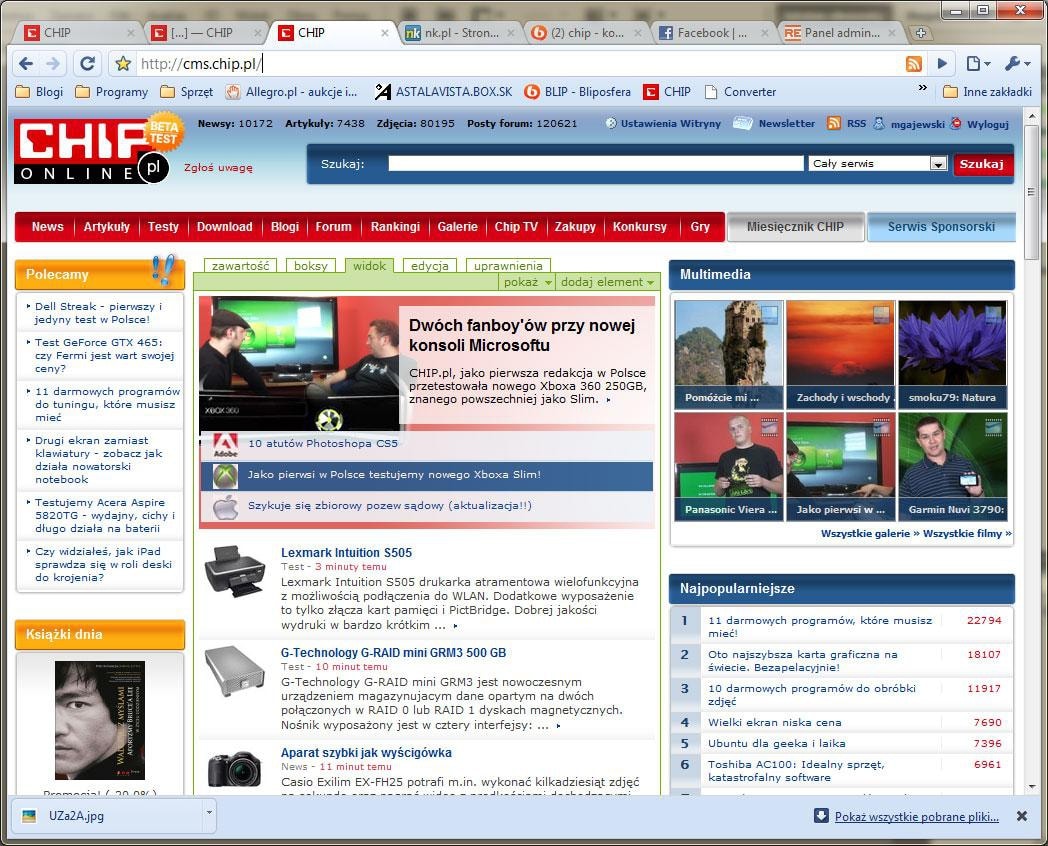Viewport: 1048px width, 846px height.
Task: Select the uprawnienia CMS tab
Action: tap(508, 266)
